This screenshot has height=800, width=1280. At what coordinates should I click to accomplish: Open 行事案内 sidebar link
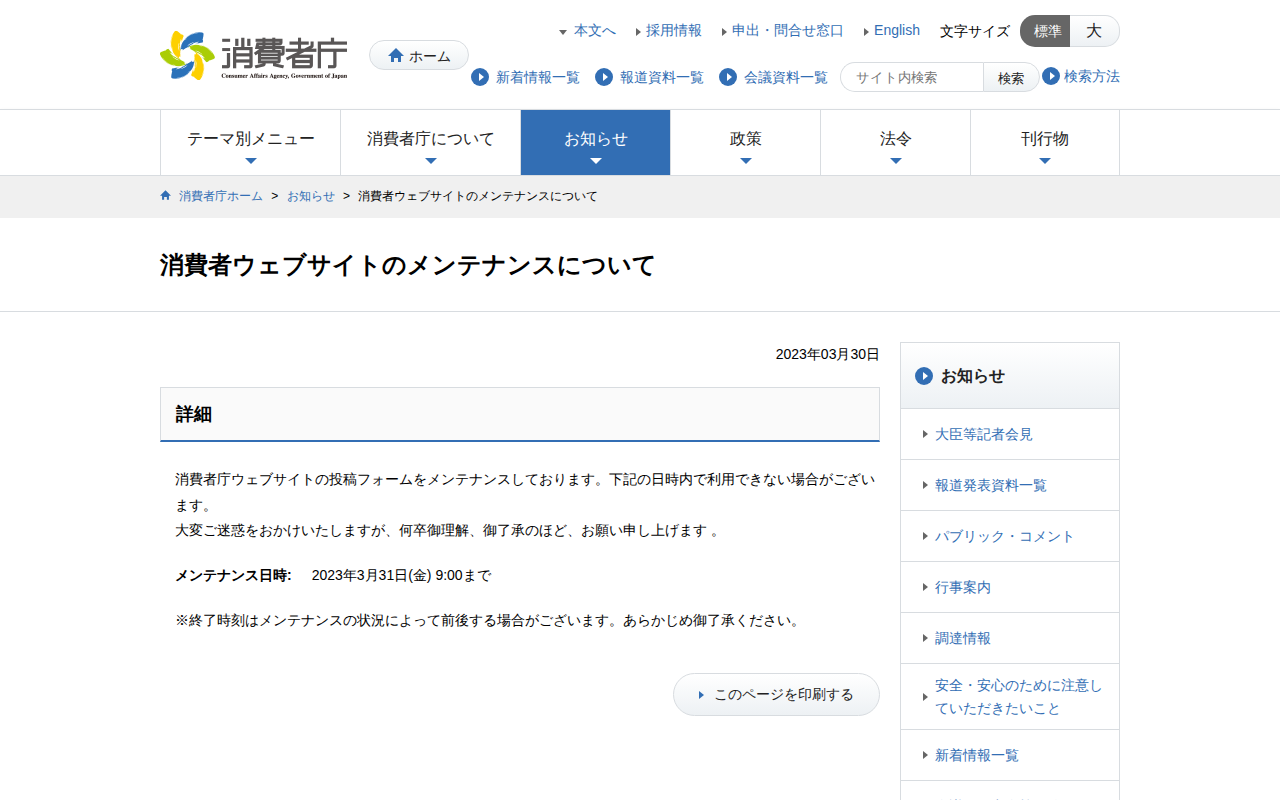pyautogui.click(x=963, y=587)
